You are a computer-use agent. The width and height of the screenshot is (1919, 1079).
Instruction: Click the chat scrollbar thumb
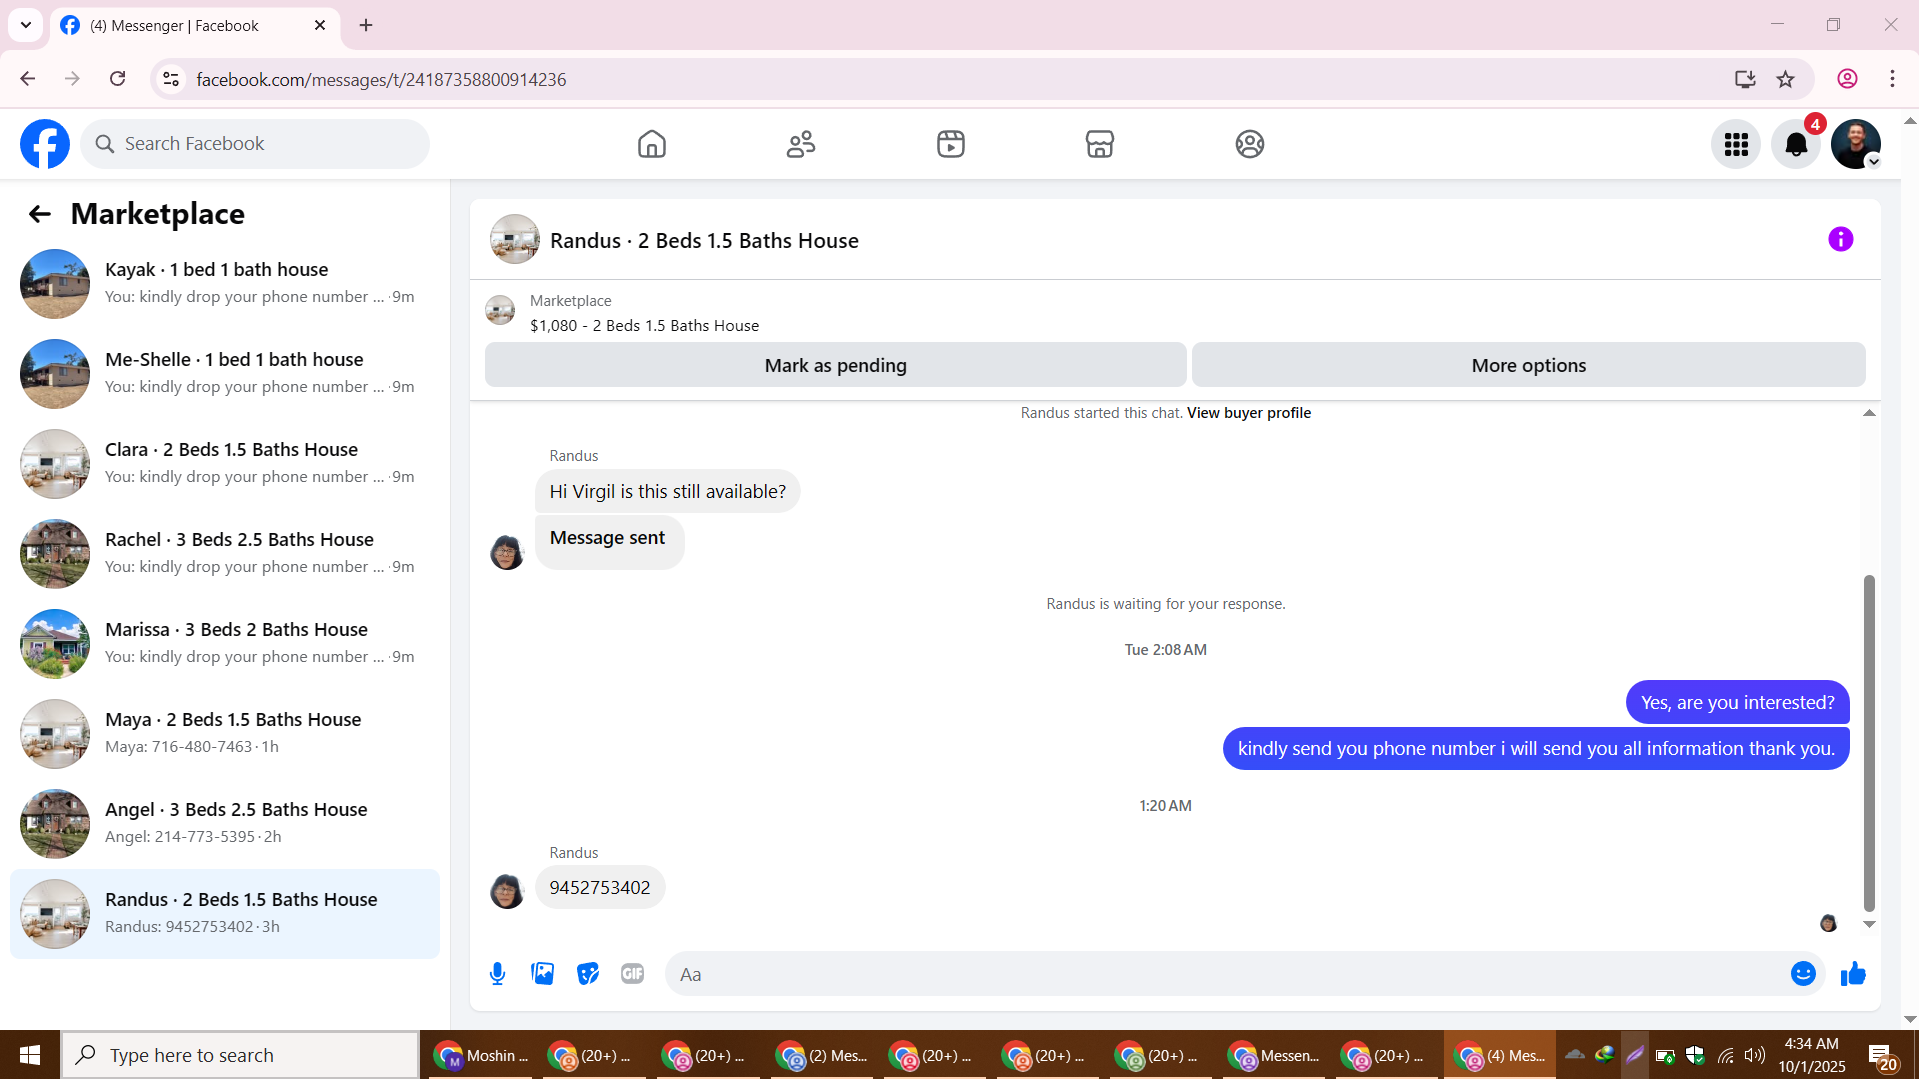point(1869,743)
